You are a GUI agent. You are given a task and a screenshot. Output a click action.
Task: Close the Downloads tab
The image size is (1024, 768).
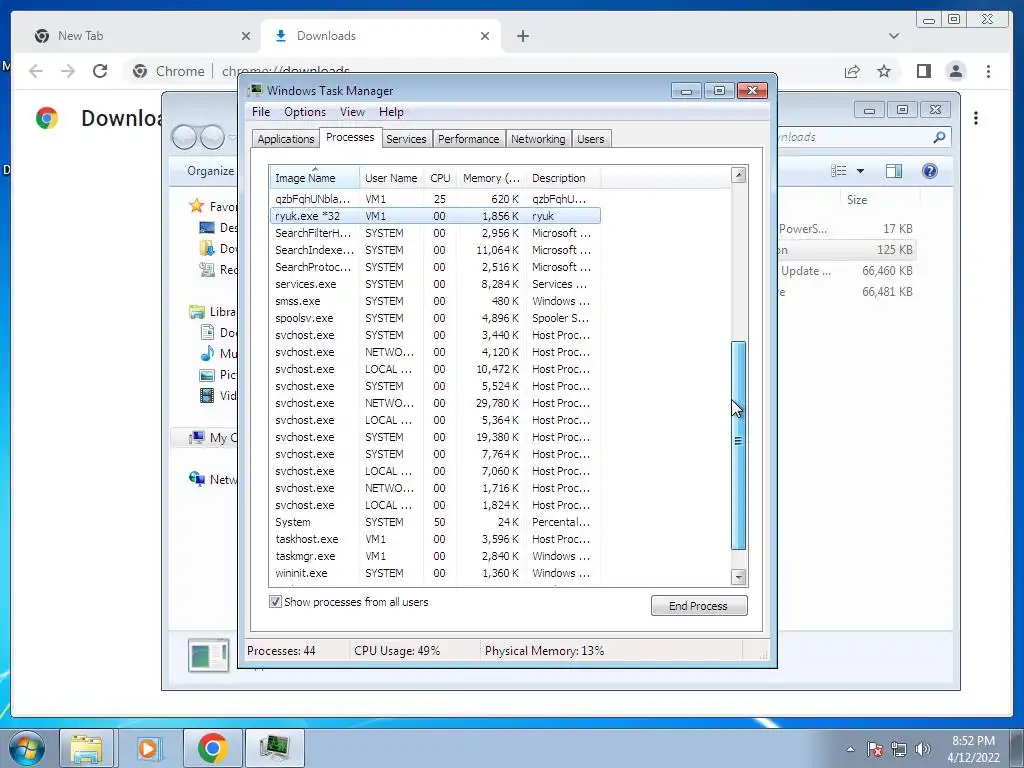(x=485, y=36)
